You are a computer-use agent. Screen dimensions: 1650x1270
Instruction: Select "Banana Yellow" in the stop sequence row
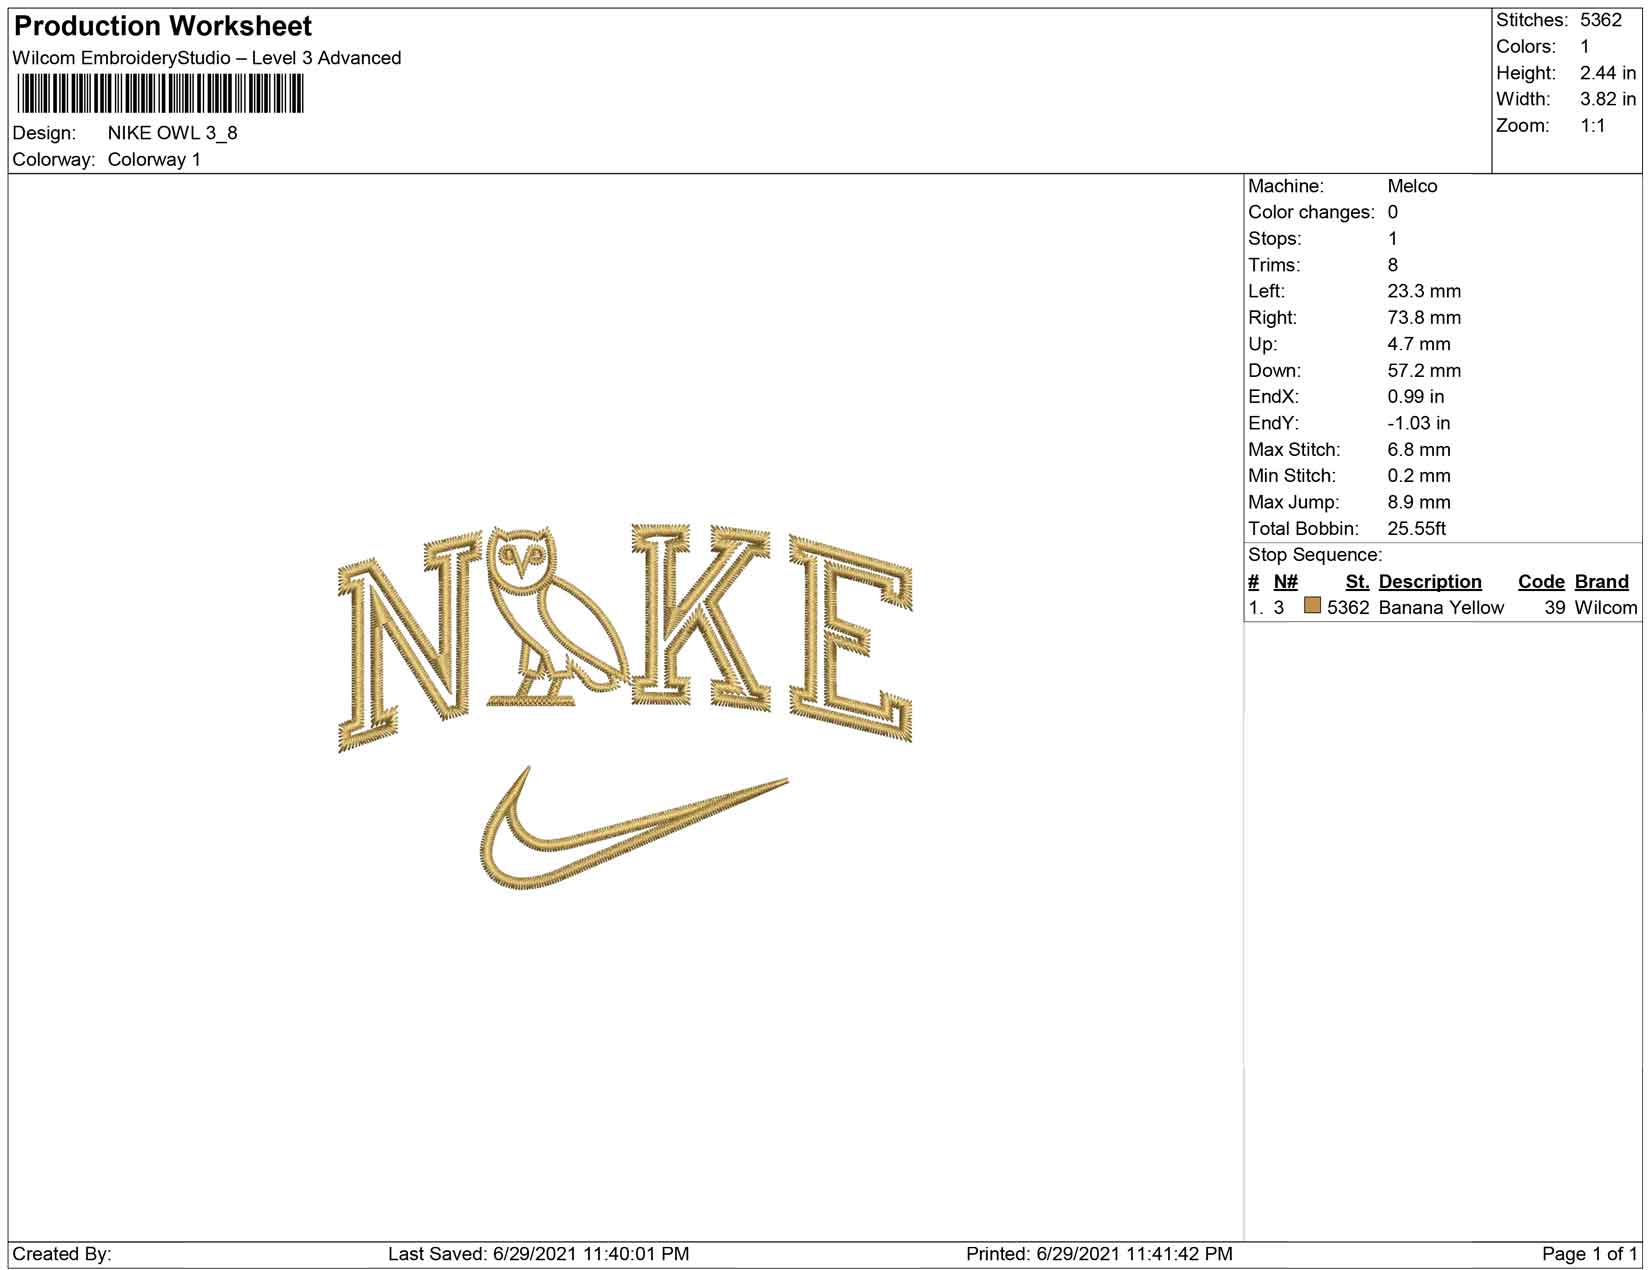(x=1441, y=608)
